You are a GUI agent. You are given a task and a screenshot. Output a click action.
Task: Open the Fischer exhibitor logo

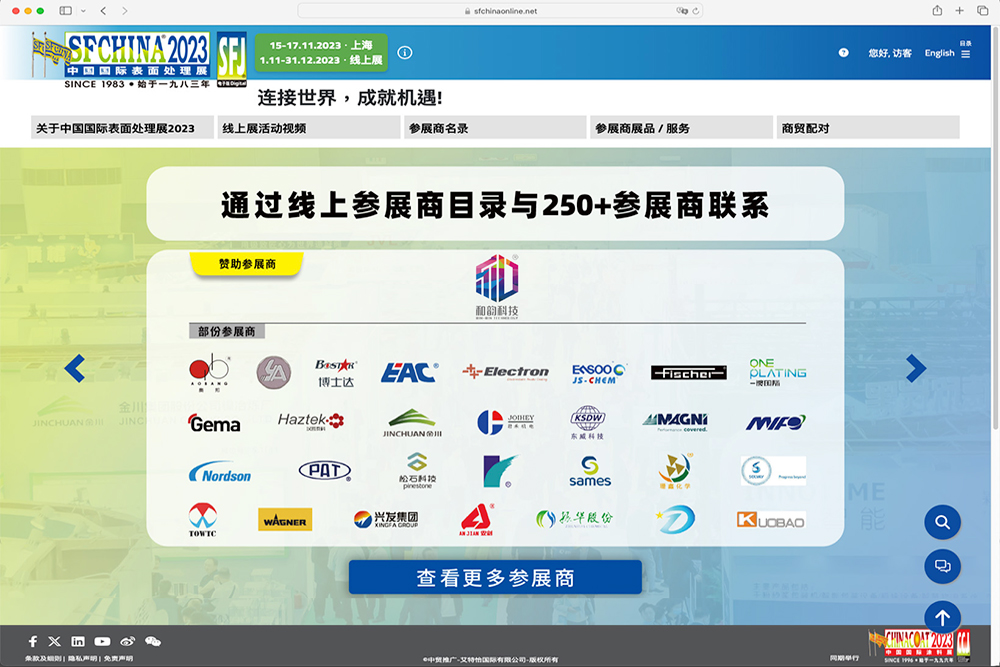click(689, 372)
